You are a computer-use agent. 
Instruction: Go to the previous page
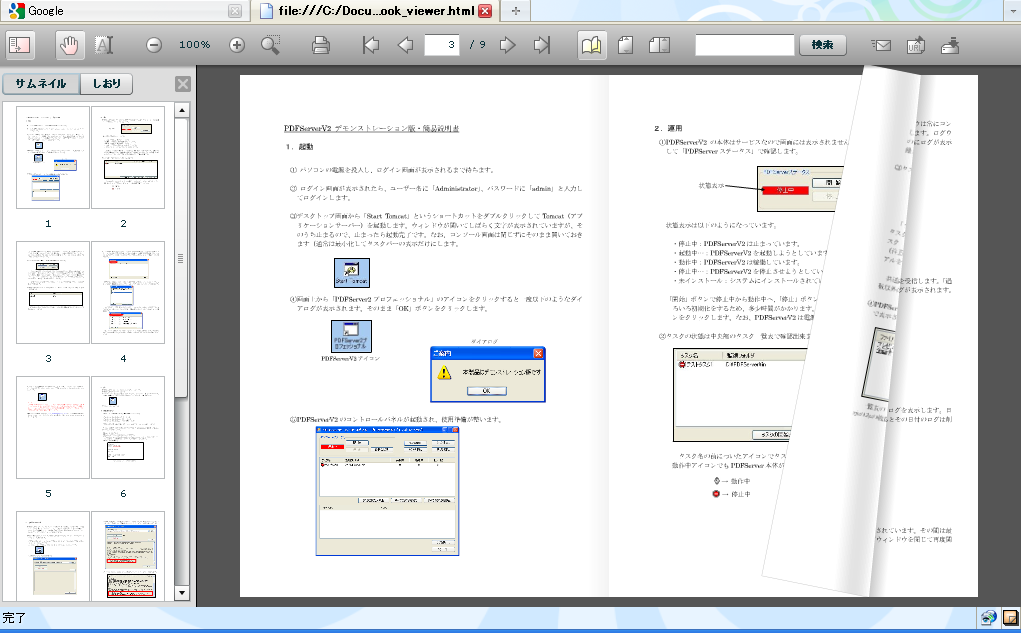click(405, 45)
